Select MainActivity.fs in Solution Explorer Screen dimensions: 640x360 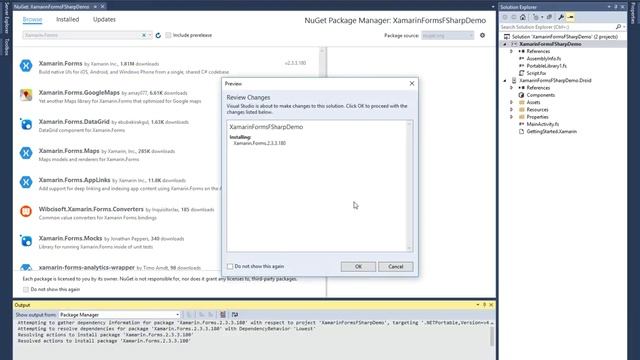point(543,124)
